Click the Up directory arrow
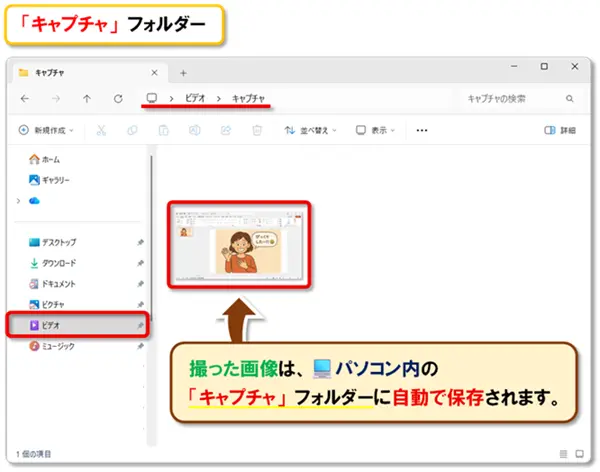 tap(87, 99)
